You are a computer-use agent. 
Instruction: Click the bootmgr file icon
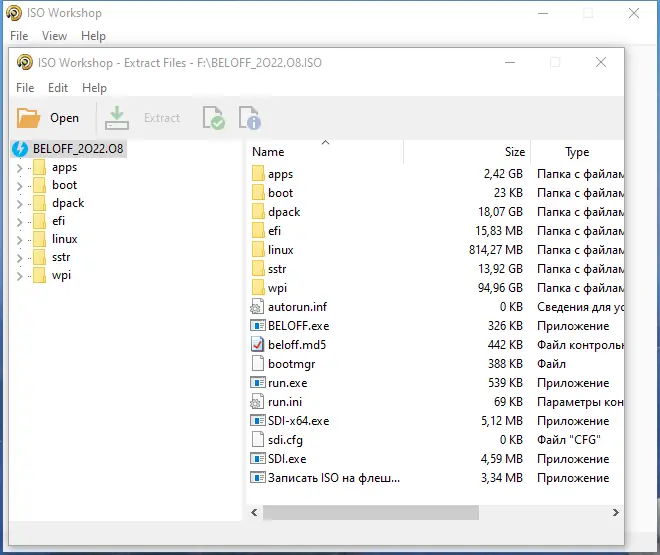(257, 364)
